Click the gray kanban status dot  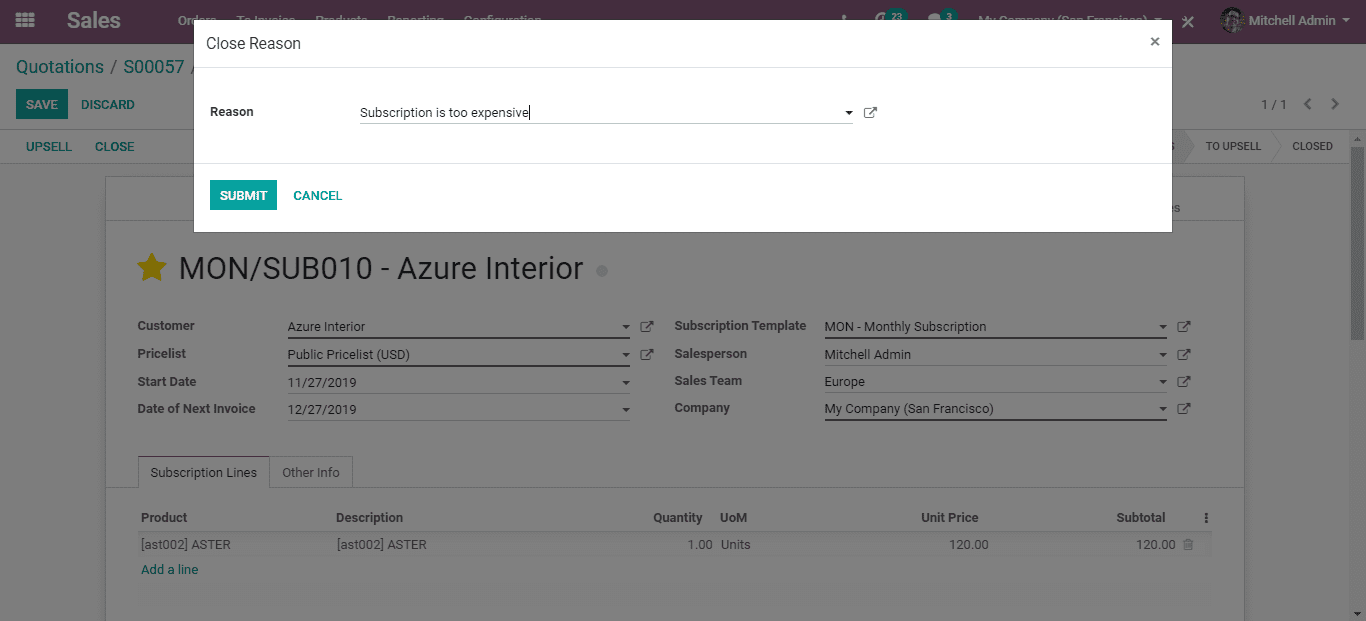coord(602,270)
